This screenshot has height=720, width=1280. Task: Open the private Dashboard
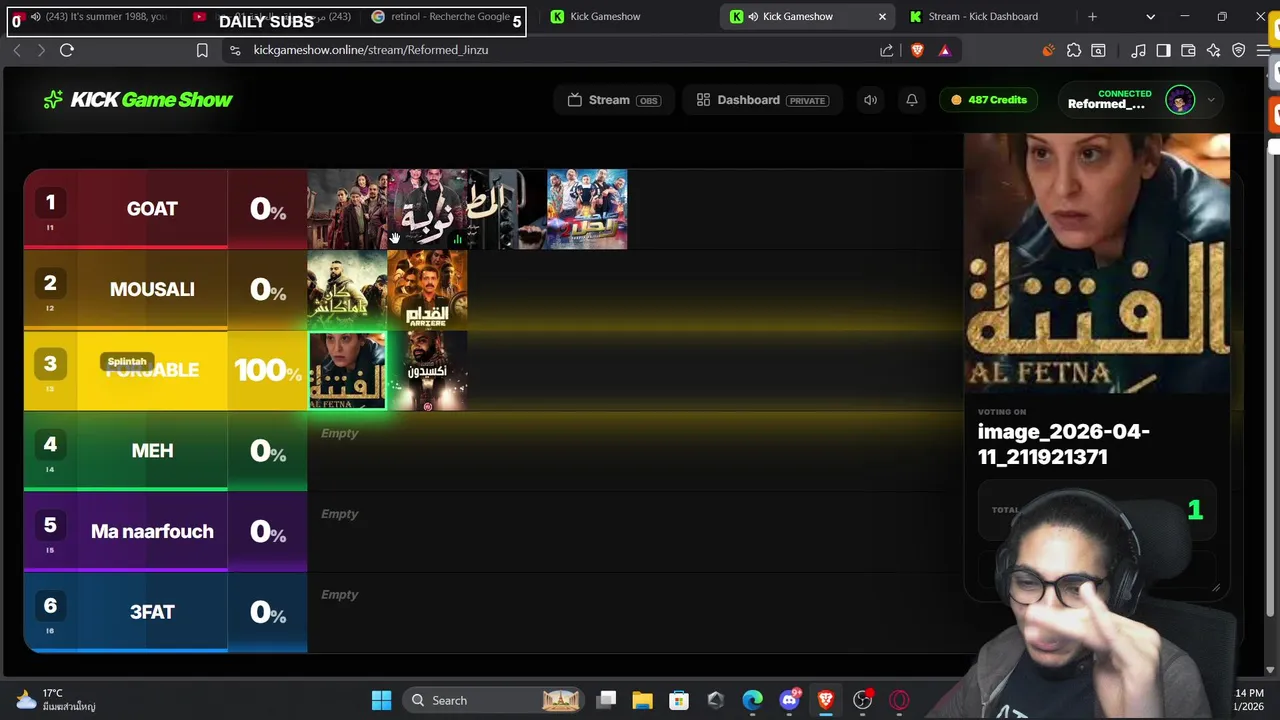tap(763, 100)
